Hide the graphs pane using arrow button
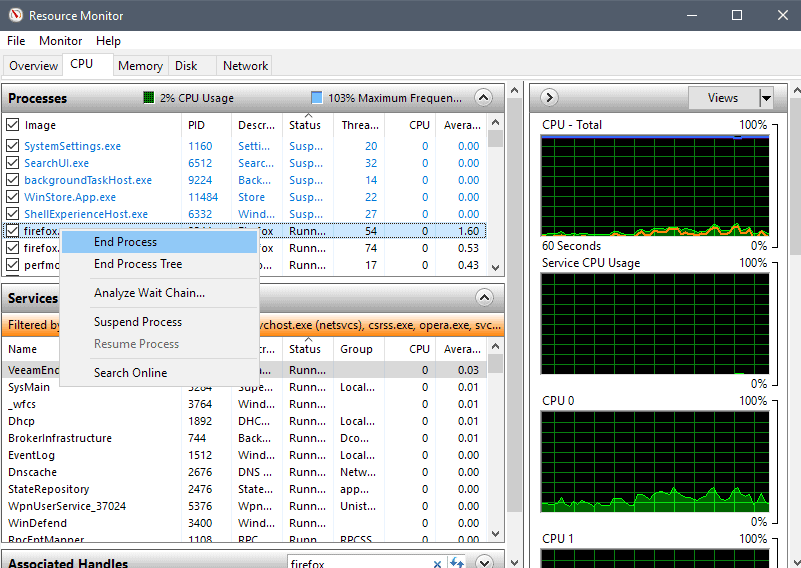 tap(549, 98)
